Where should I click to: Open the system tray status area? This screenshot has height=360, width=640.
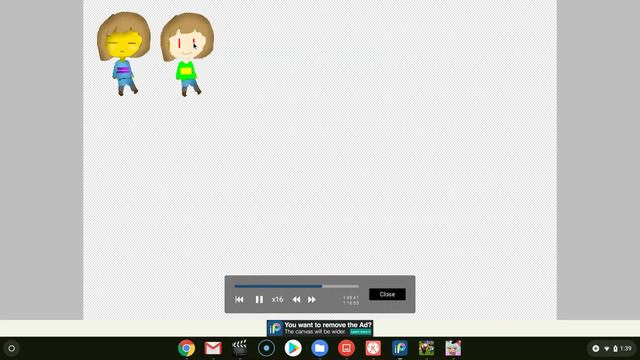pos(611,348)
